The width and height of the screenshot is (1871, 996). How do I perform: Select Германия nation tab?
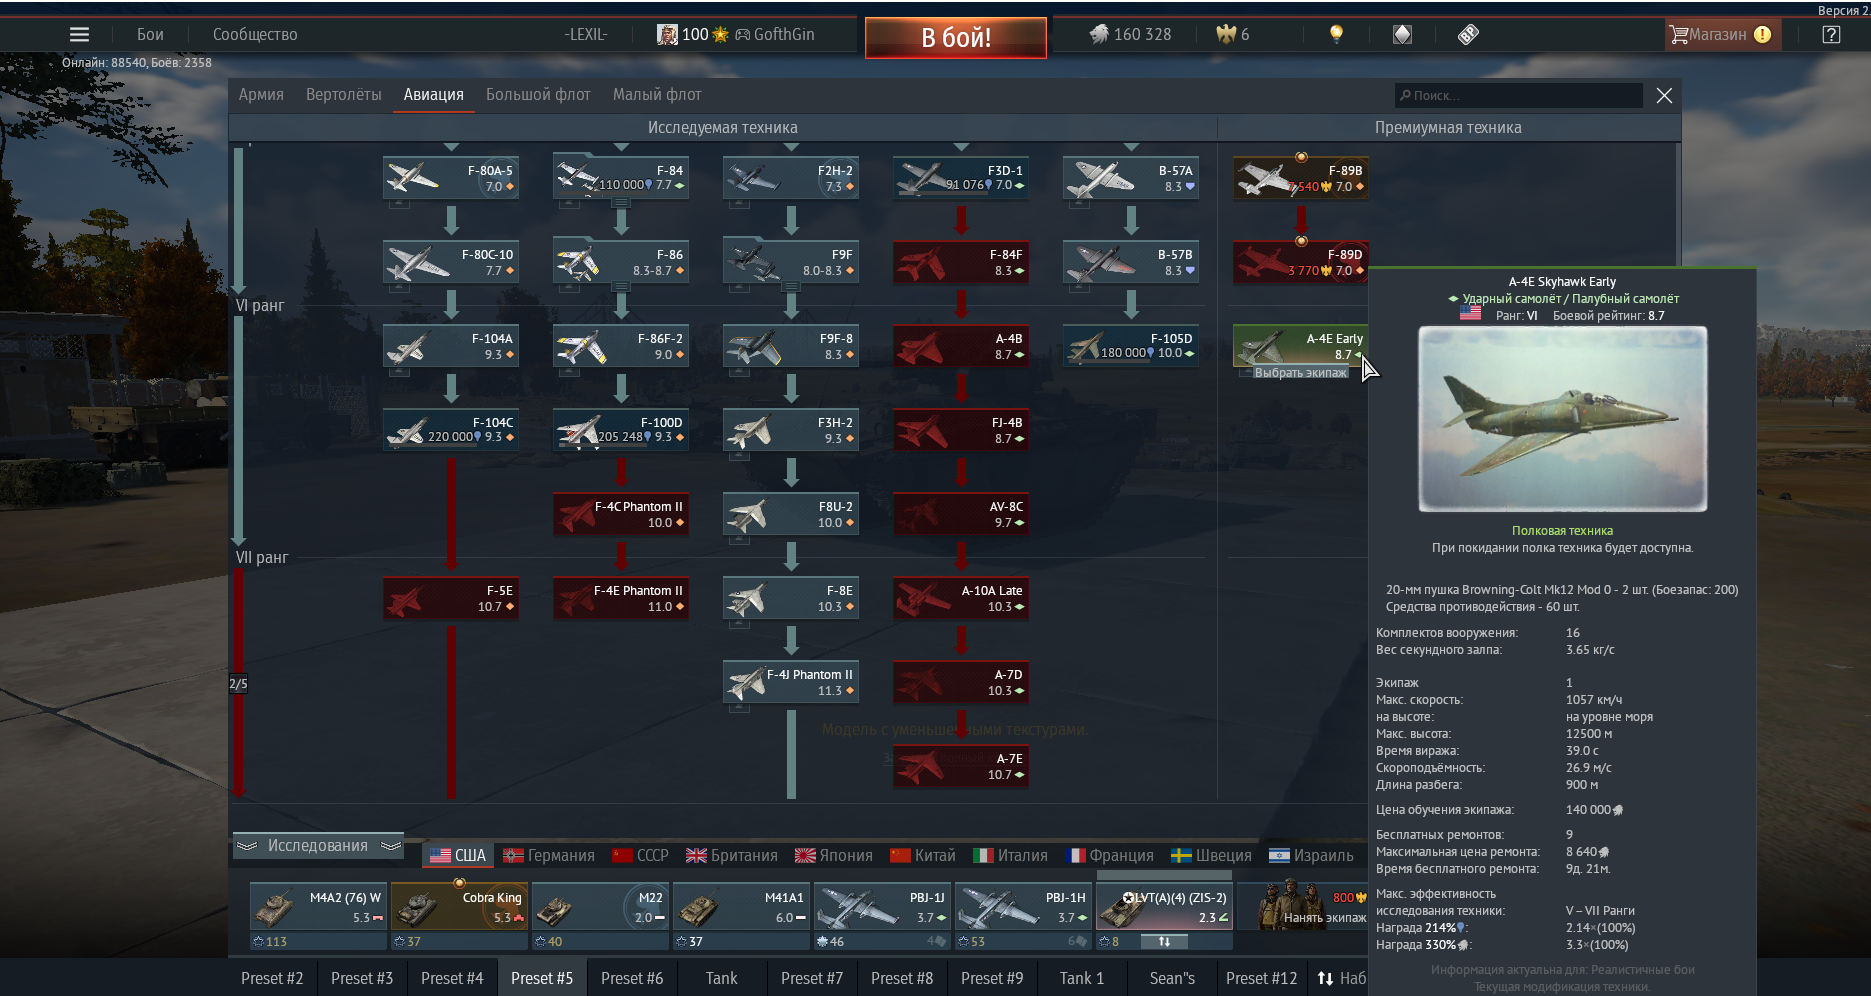[549, 856]
